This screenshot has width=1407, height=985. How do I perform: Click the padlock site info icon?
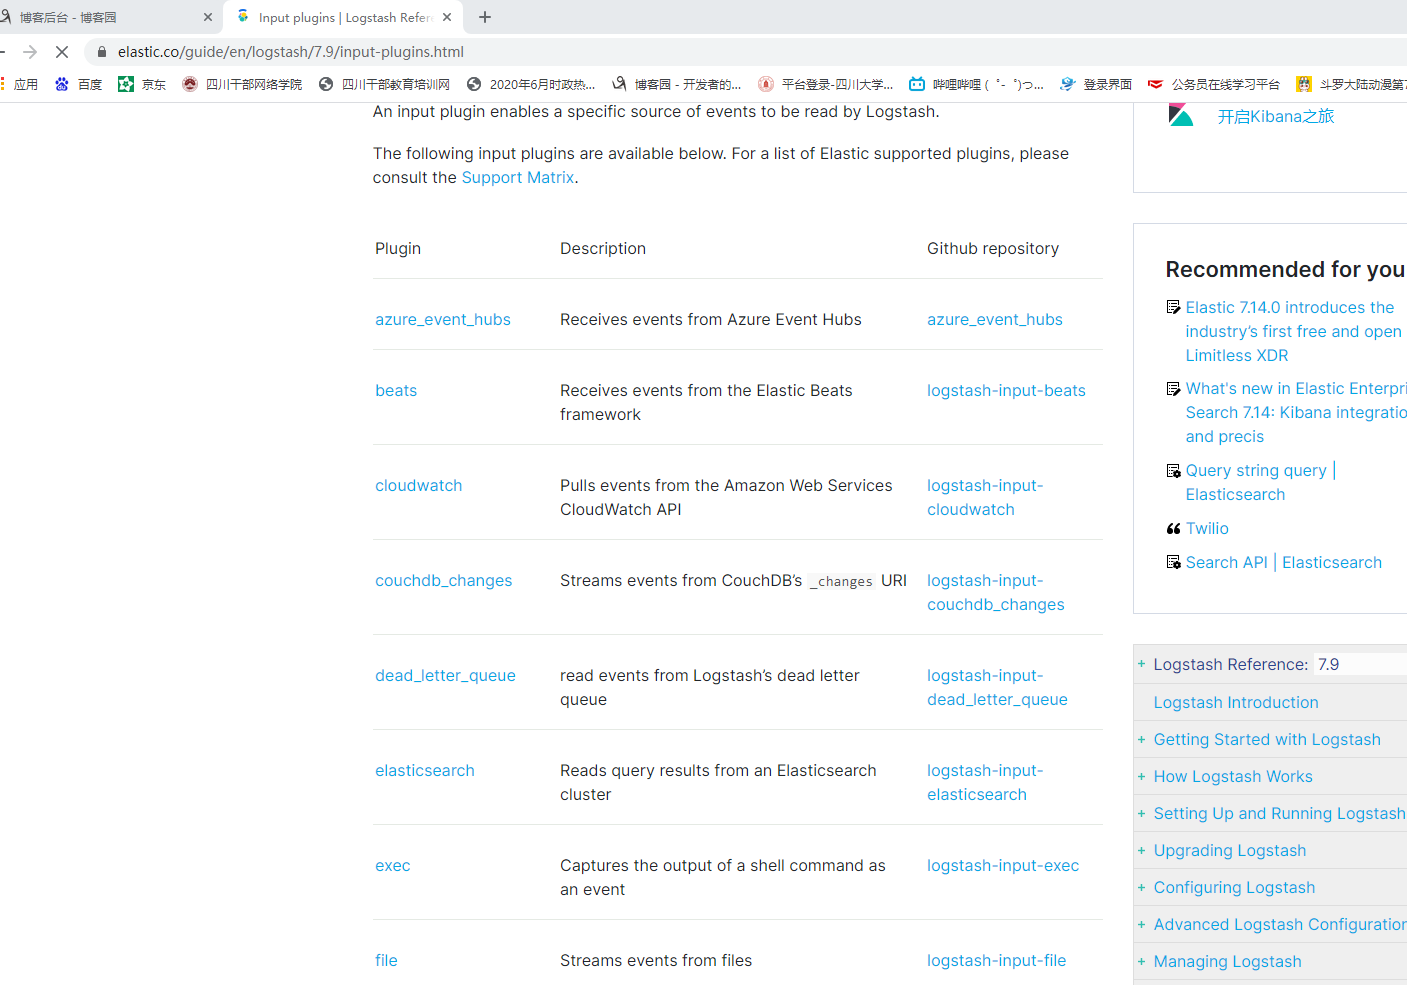101,52
